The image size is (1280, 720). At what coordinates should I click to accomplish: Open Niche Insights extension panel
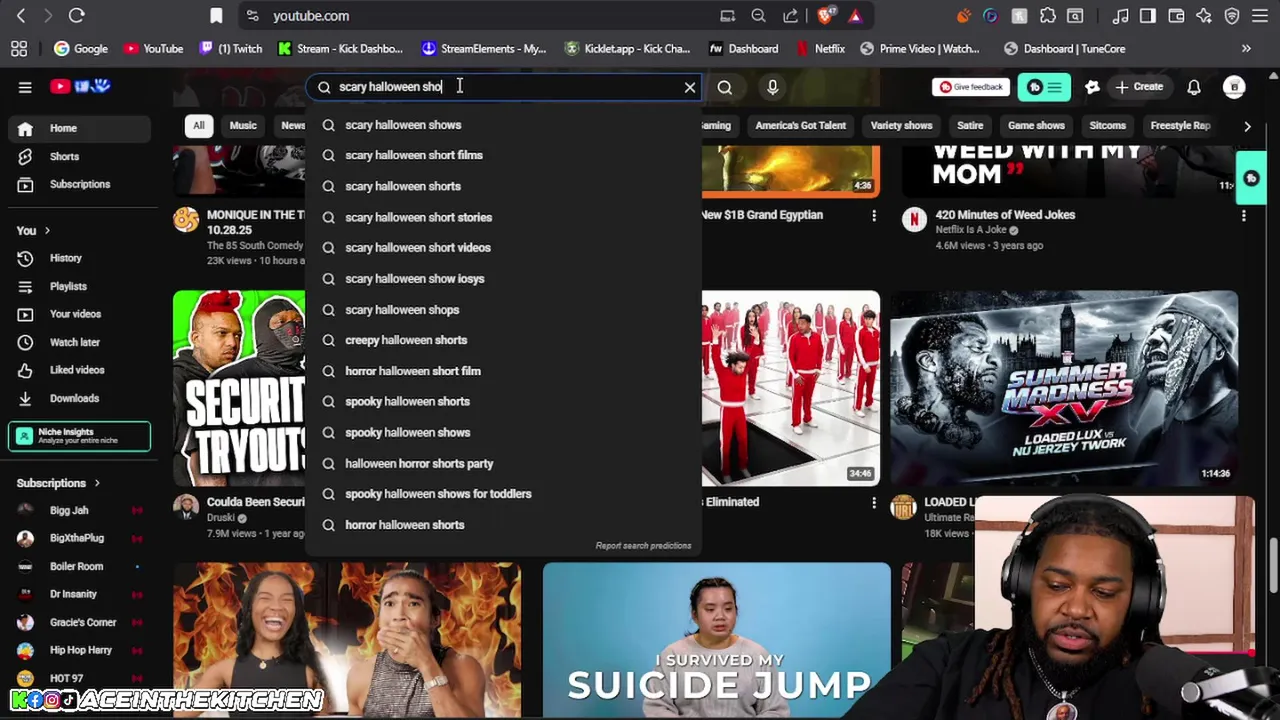coord(79,436)
